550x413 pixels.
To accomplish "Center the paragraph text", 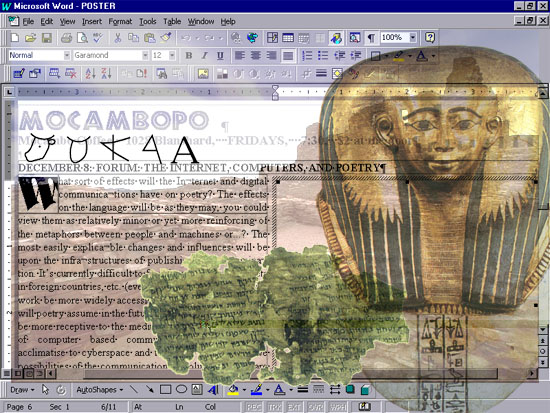I will pyautogui.click(x=256, y=55).
